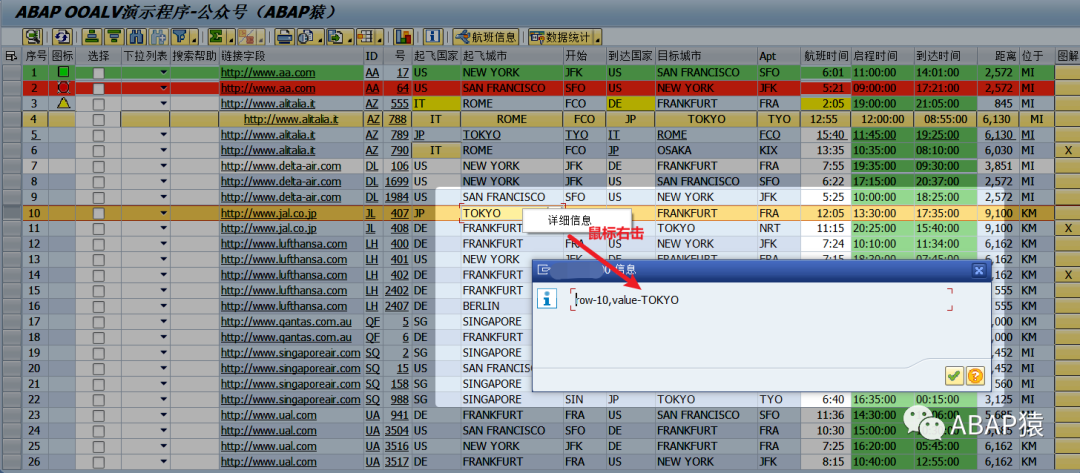The image size is (1080, 473).
Task: Click the 目标城市 column header
Action: (706, 56)
